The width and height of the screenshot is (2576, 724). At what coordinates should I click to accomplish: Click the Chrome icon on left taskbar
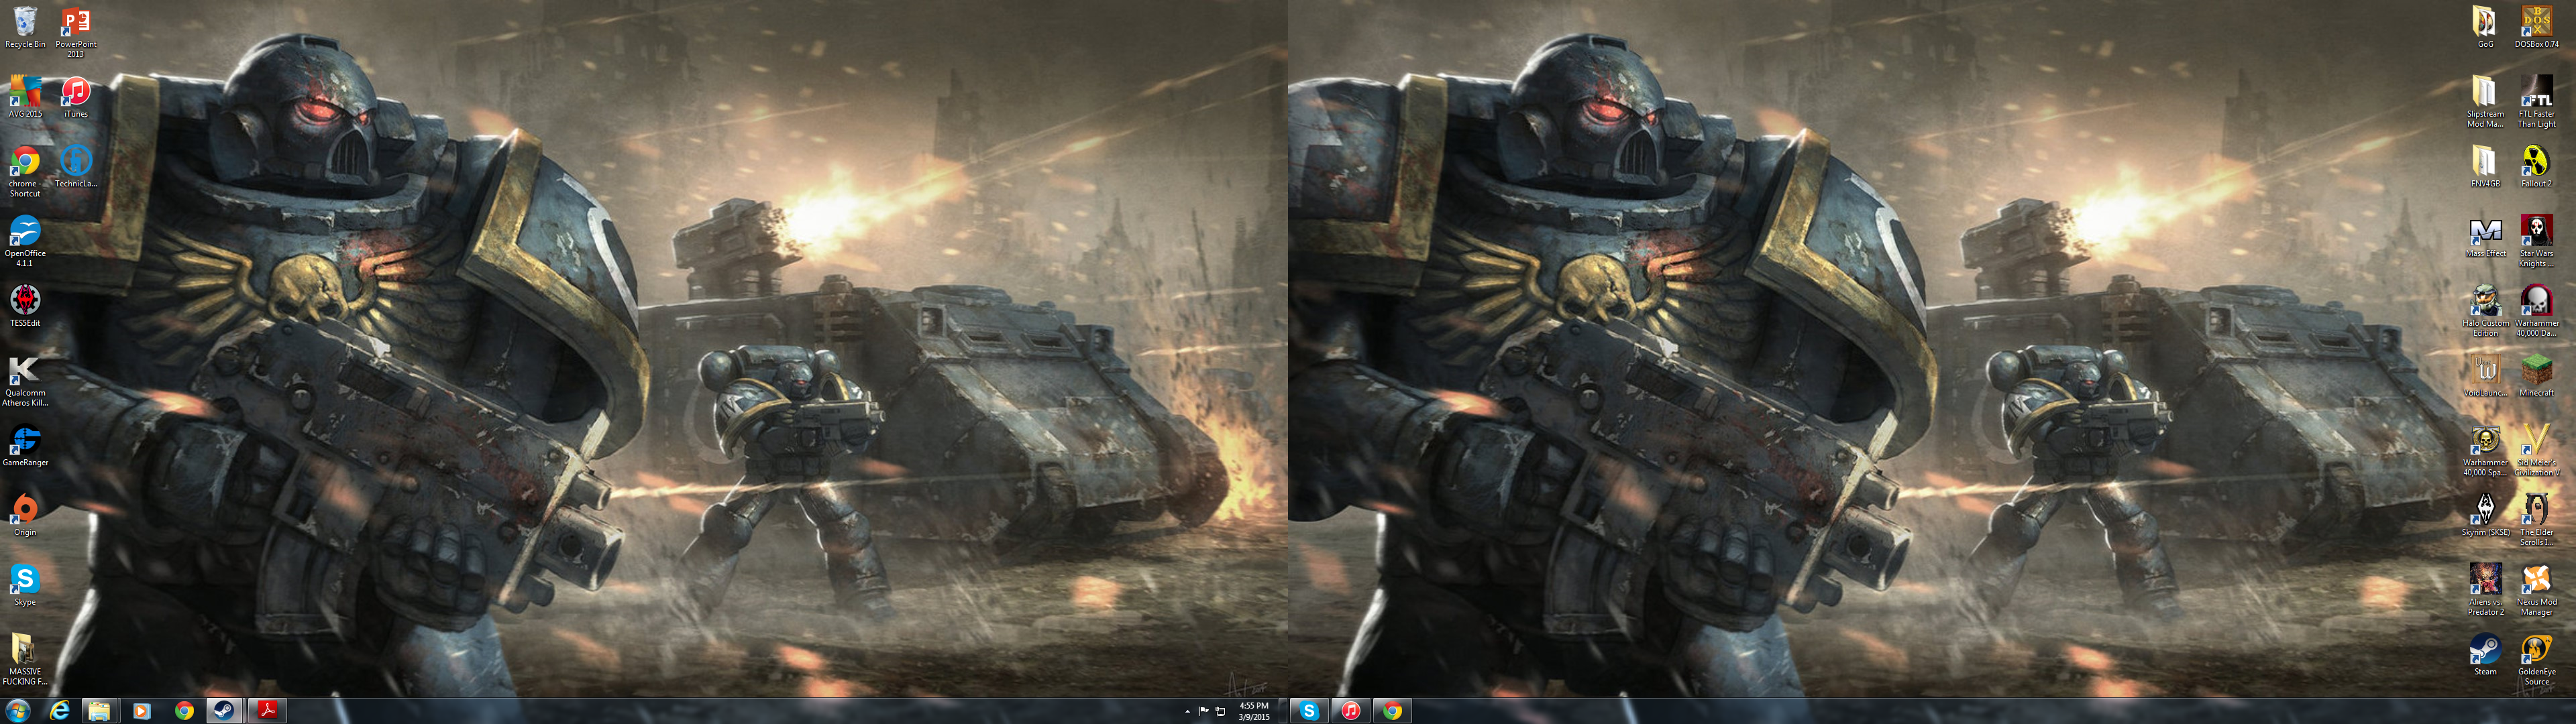[x=183, y=711]
